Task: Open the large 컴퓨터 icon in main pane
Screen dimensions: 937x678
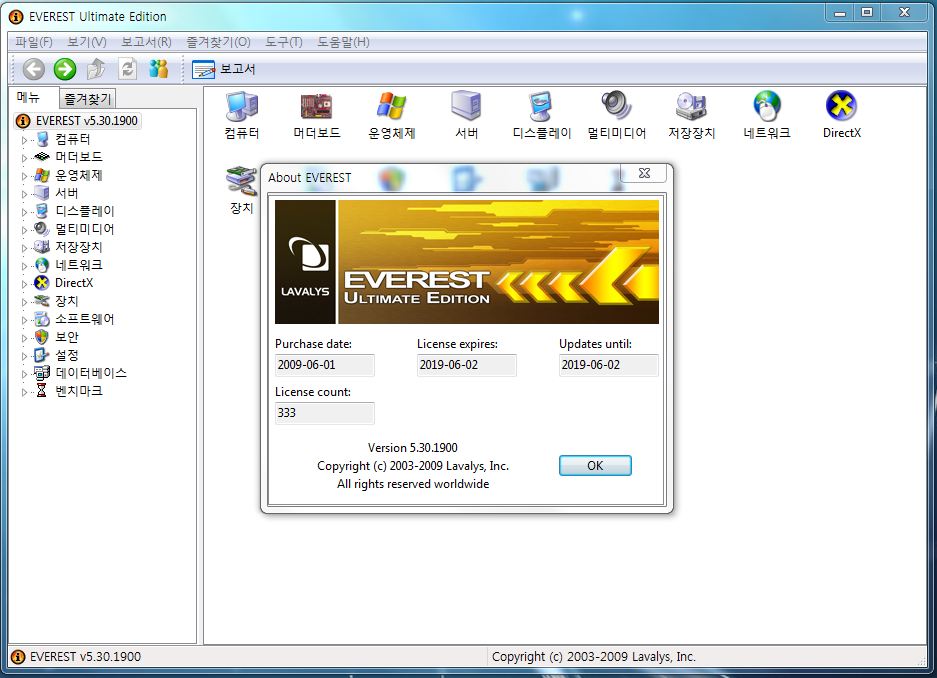Action: point(241,116)
